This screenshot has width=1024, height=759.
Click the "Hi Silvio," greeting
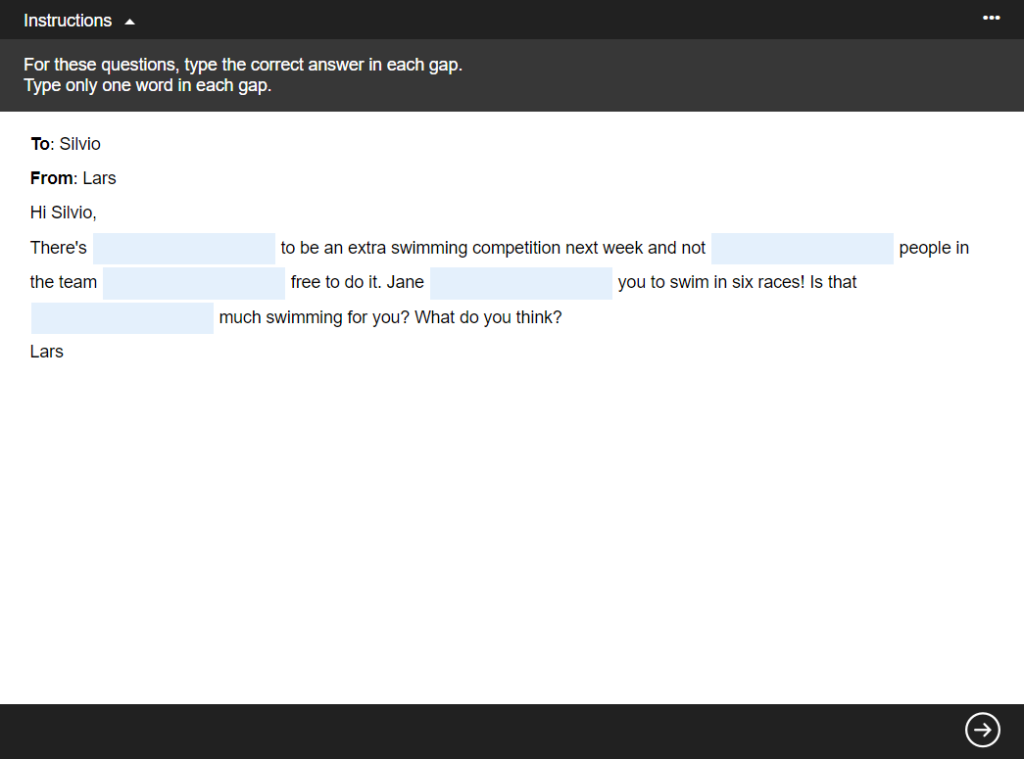click(x=63, y=212)
